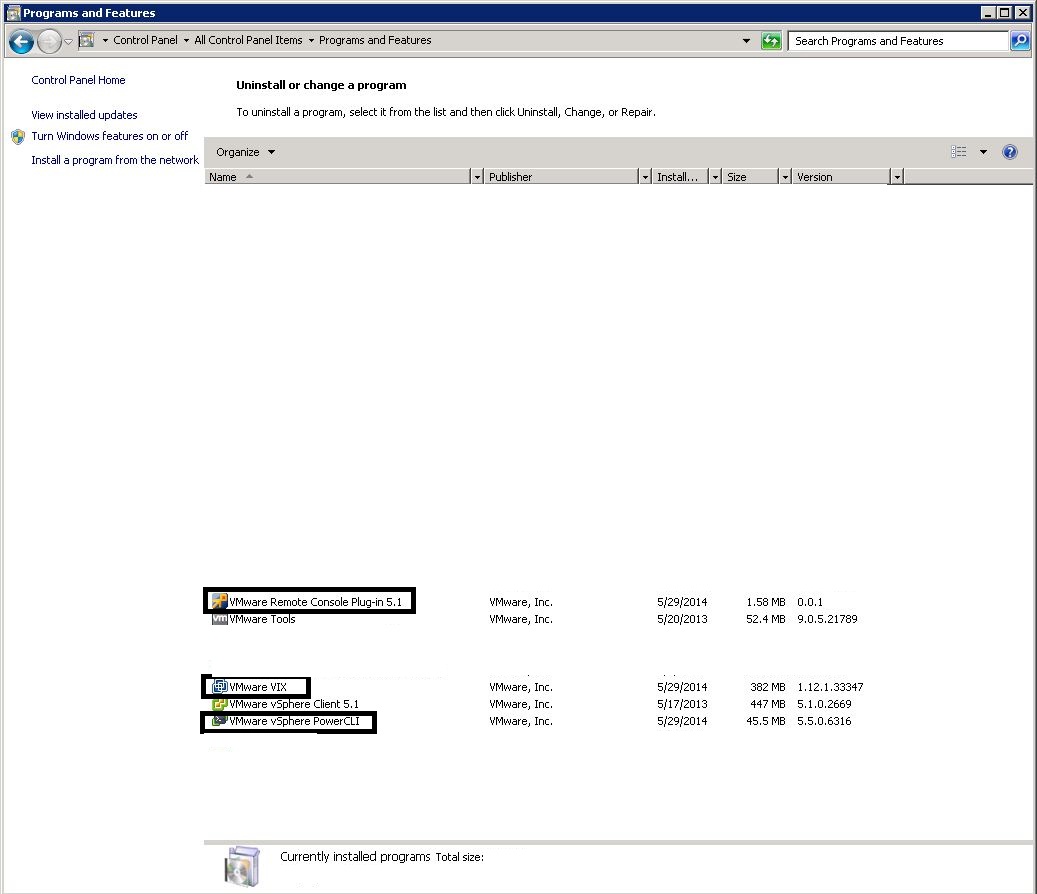Click the VMware Remote Console Plug-in icon

[x=219, y=602]
